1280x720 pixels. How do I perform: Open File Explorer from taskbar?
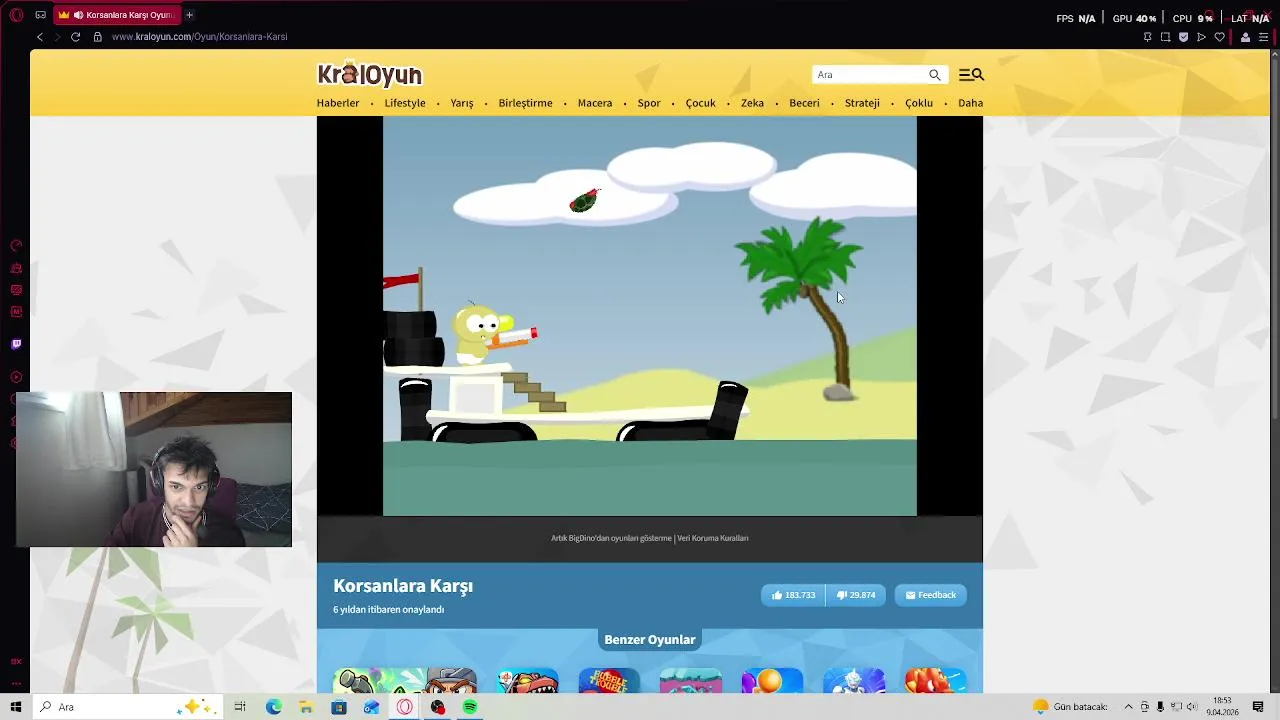(x=306, y=707)
